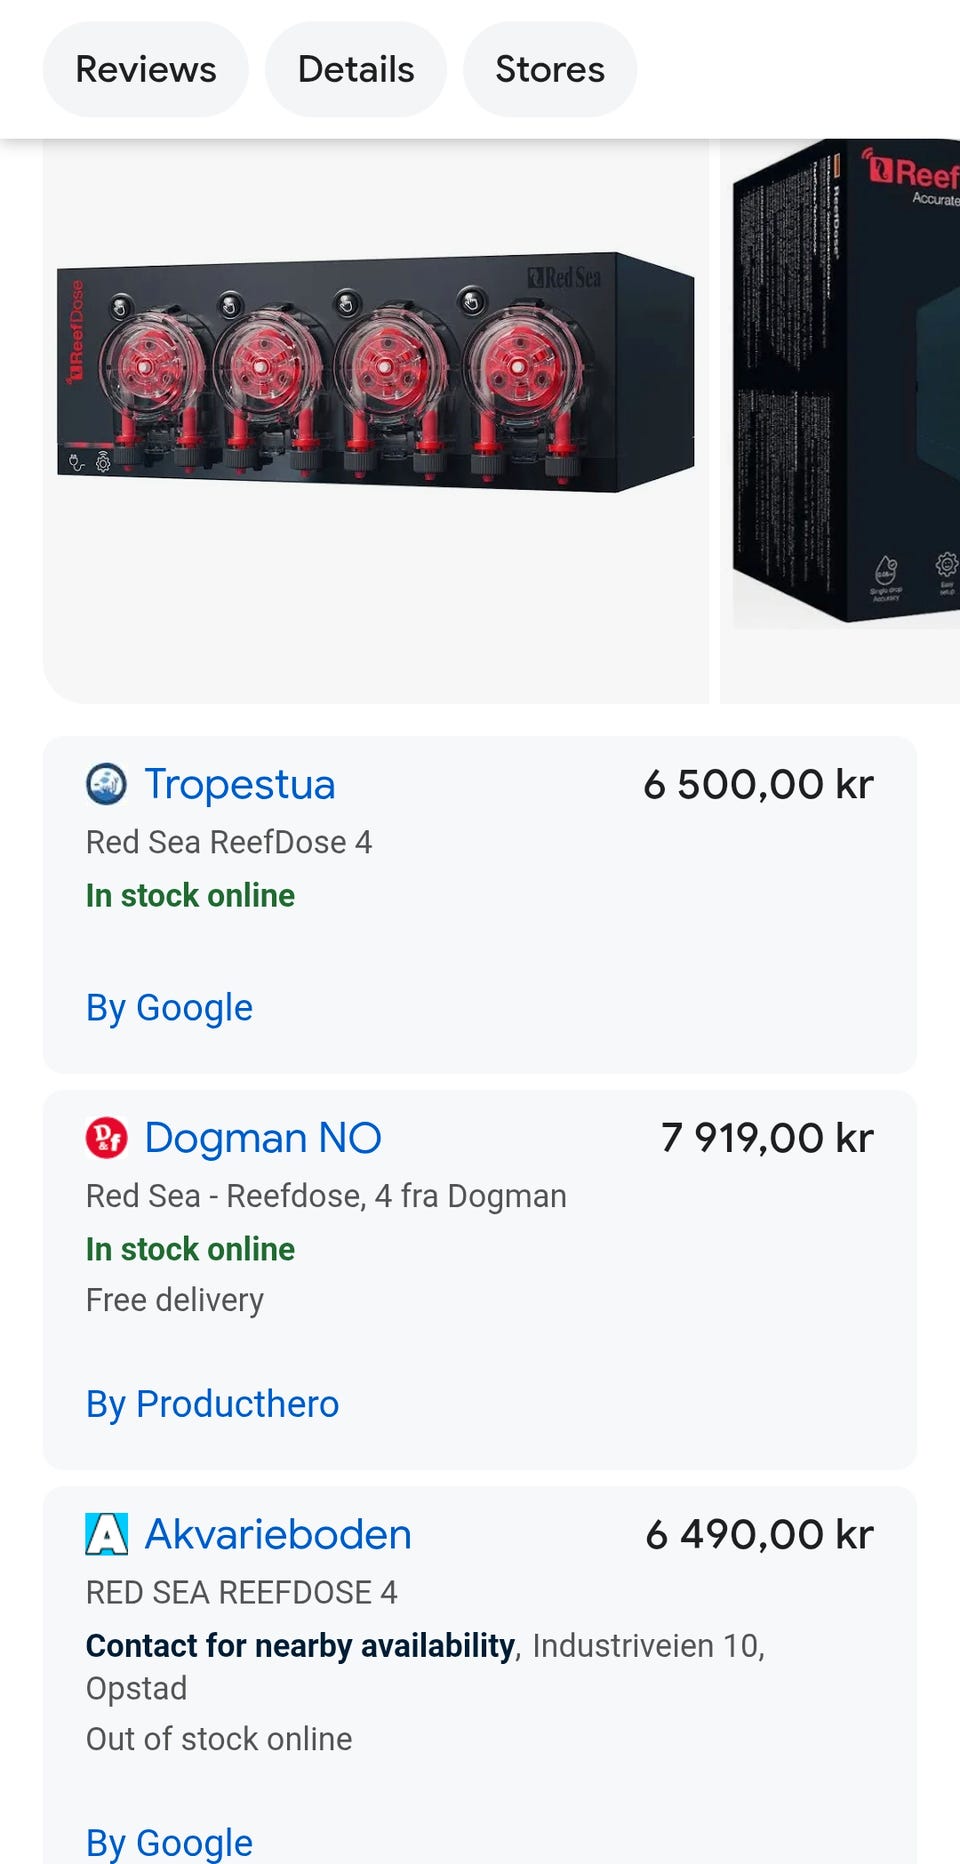Open the Tropestua store link
The height and width of the screenshot is (1864, 960).
tap(240, 784)
